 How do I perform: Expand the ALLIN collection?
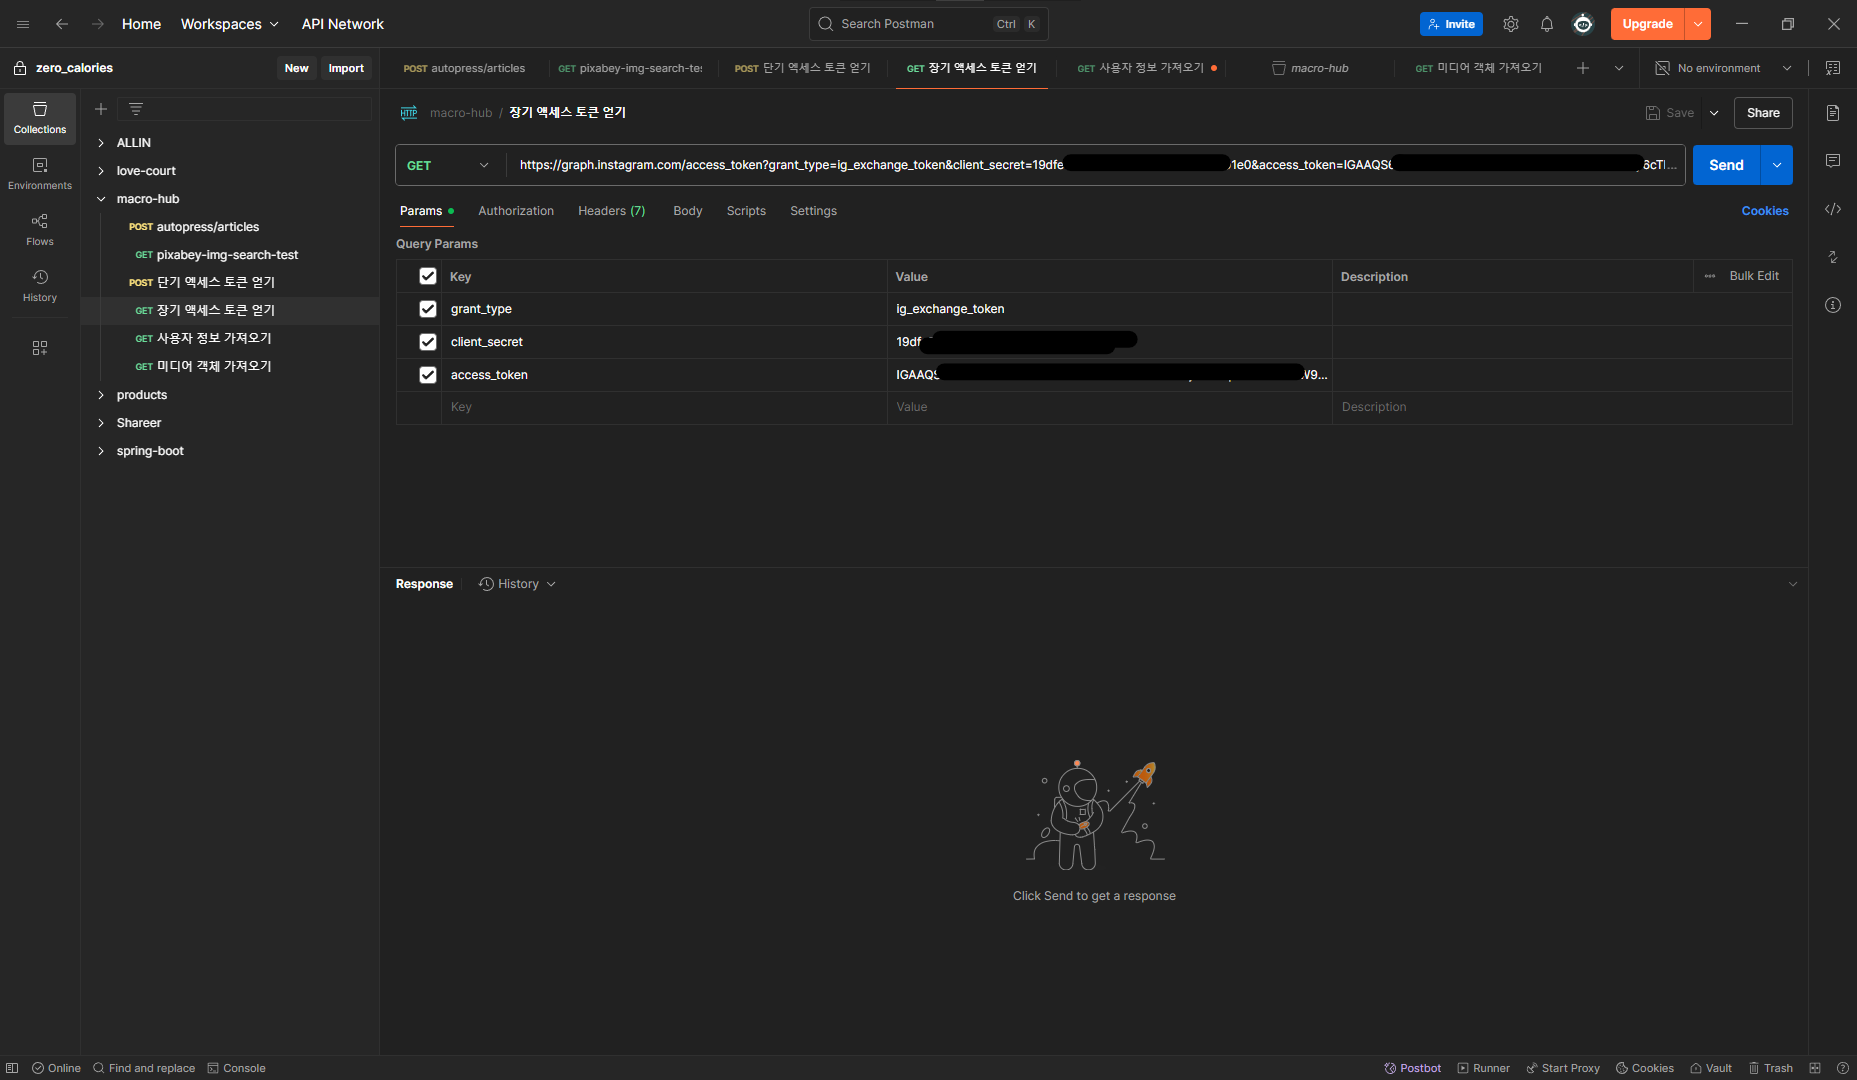(x=101, y=143)
